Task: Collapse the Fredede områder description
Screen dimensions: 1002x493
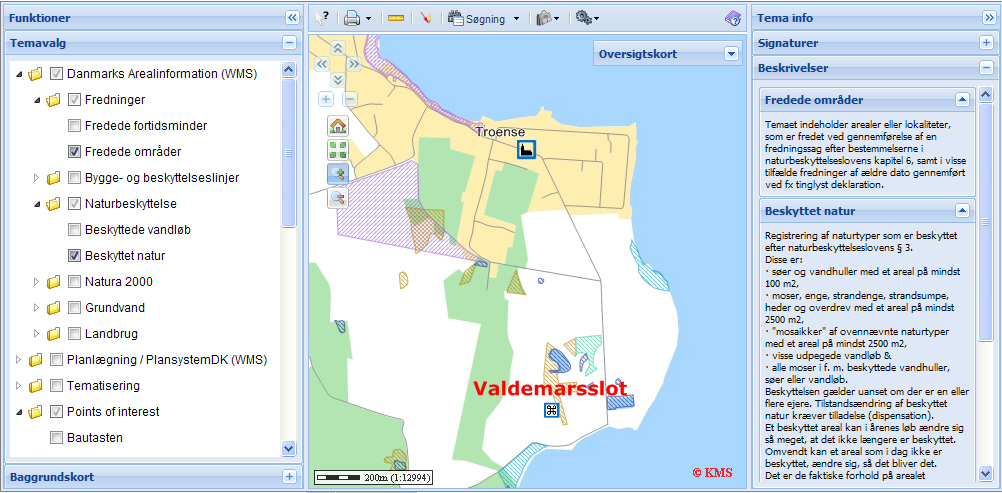Action: [x=962, y=100]
